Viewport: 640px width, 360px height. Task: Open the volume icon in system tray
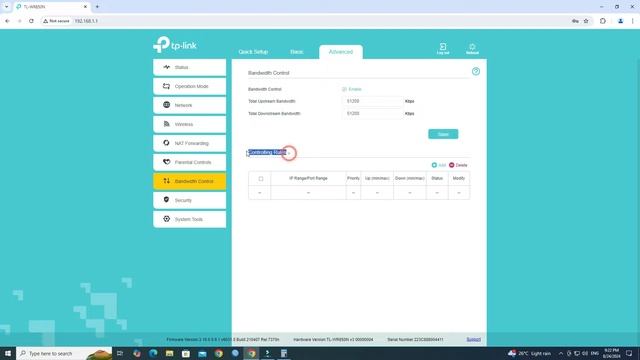pos(585,353)
